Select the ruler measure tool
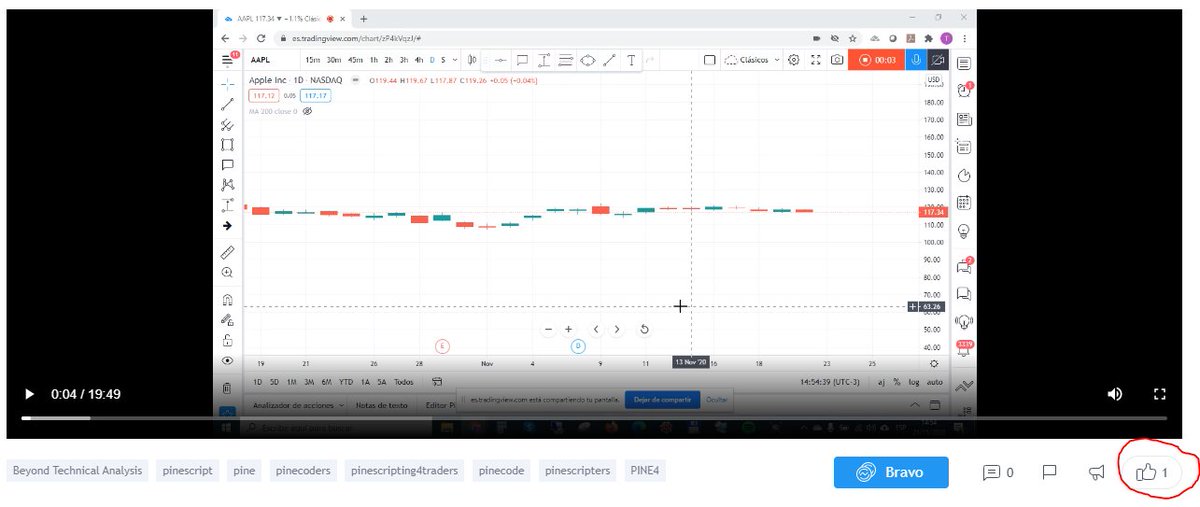Screen dimensions: 1200x507 click(228, 252)
